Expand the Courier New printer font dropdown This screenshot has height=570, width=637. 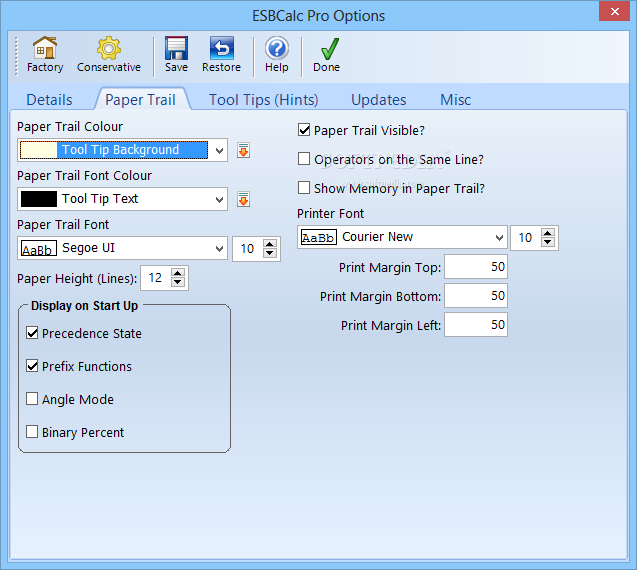(x=499, y=237)
